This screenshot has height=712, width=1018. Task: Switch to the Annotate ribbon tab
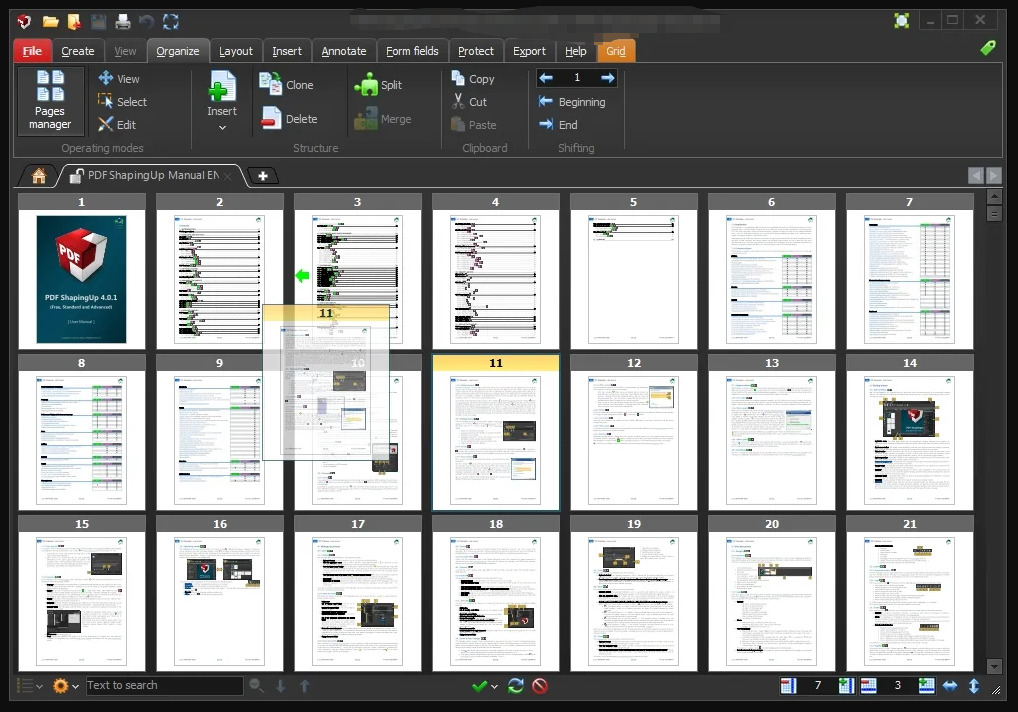(x=343, y=51)
